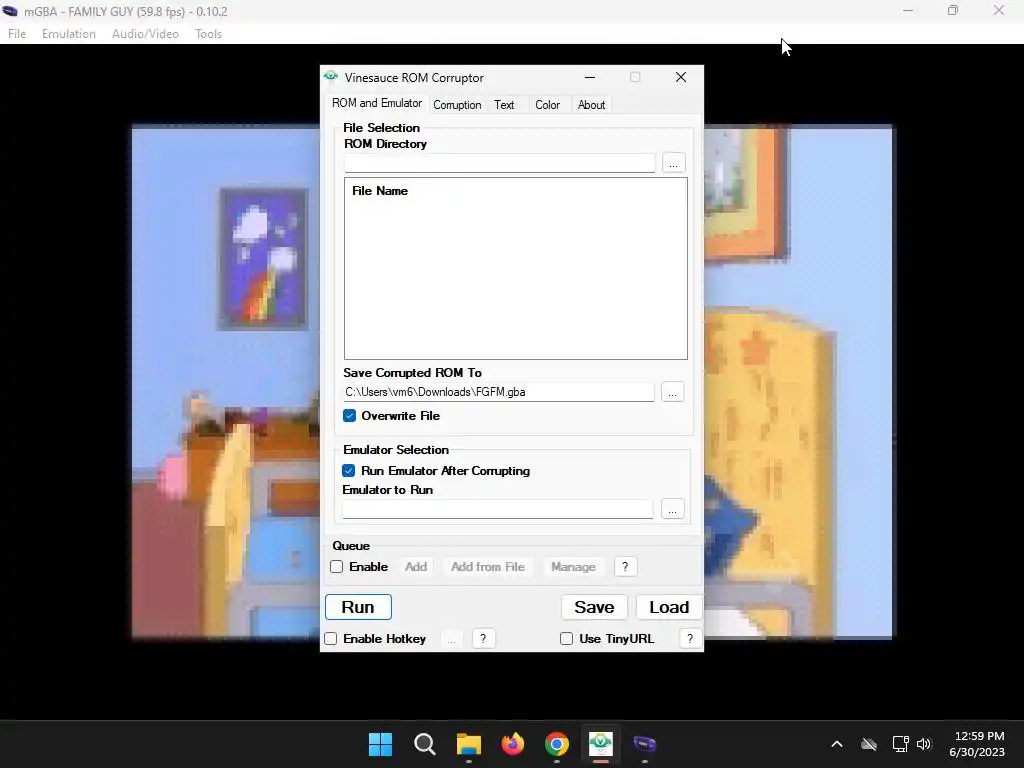Select Vinesauce ROM Corruptor taskbar icon

[600, 744]
